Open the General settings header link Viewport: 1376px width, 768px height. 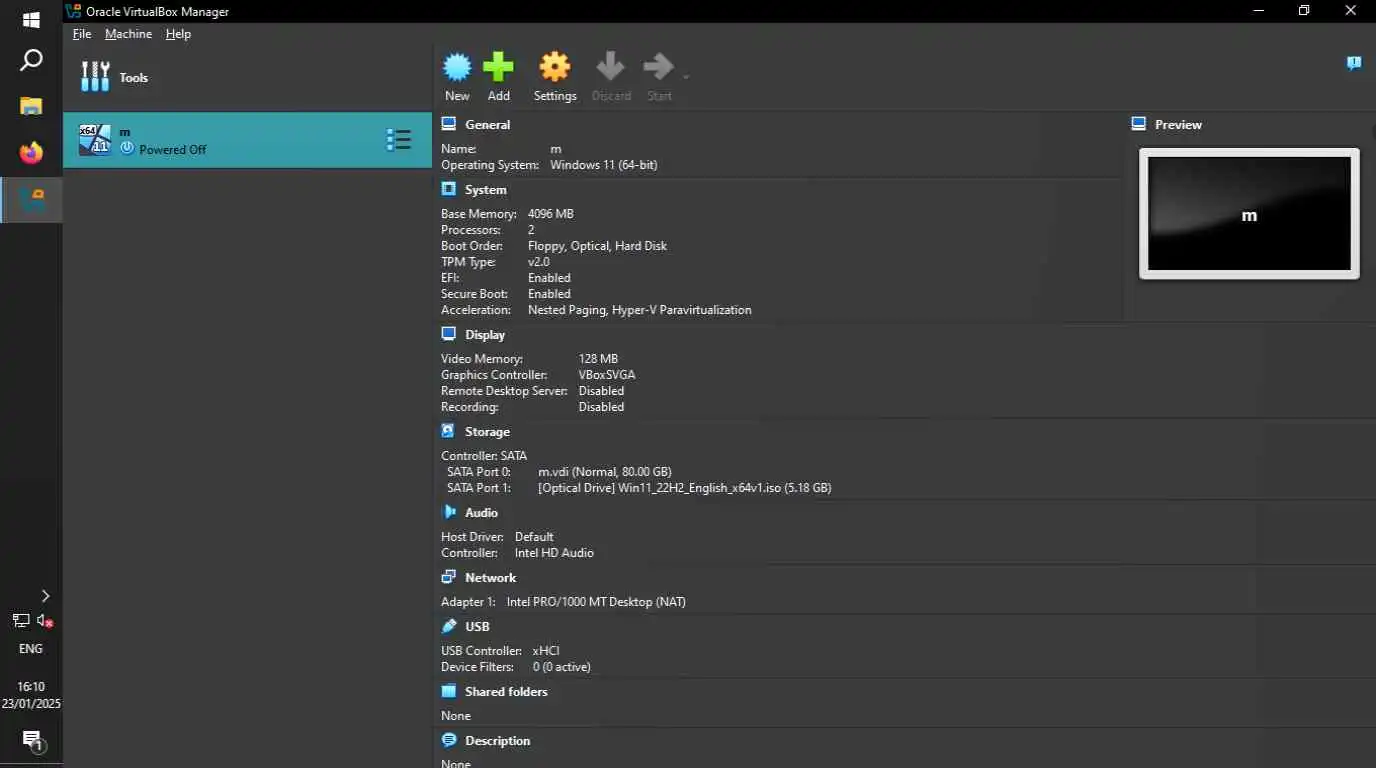tap(487, 125)
